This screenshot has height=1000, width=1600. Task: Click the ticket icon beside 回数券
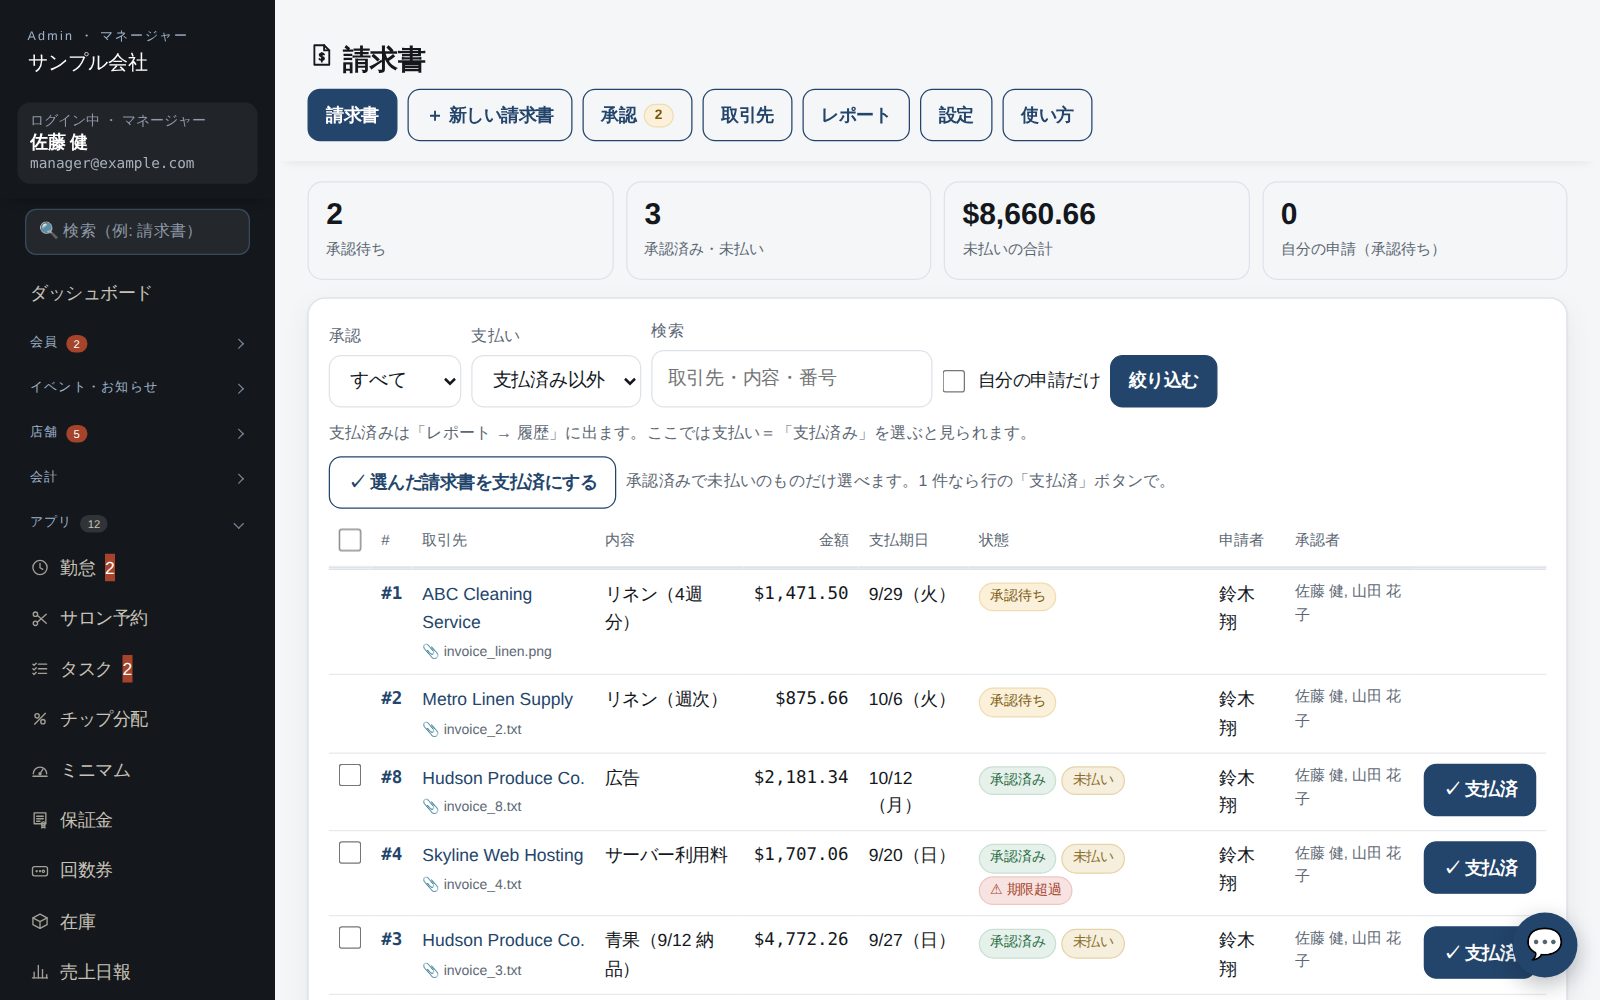pos(40,871)
